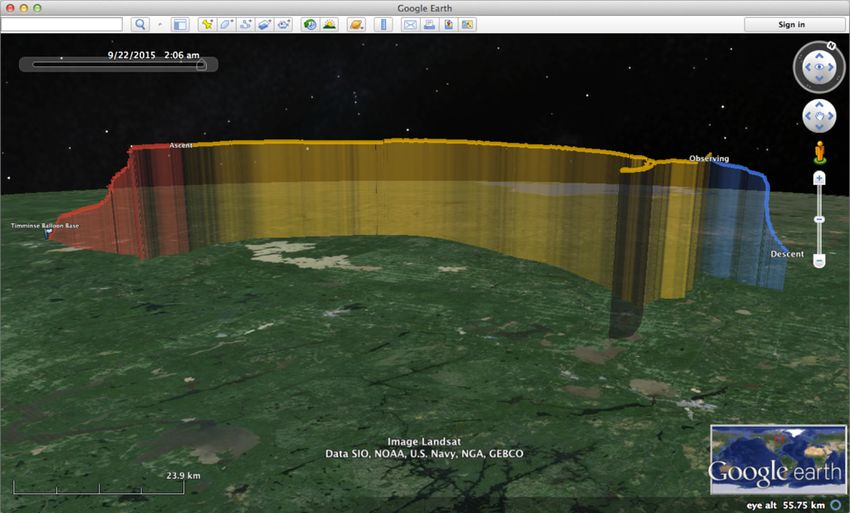Click the overview map thumbnail
This screenshot has height=513, width=850.
[x=778, y=459]
